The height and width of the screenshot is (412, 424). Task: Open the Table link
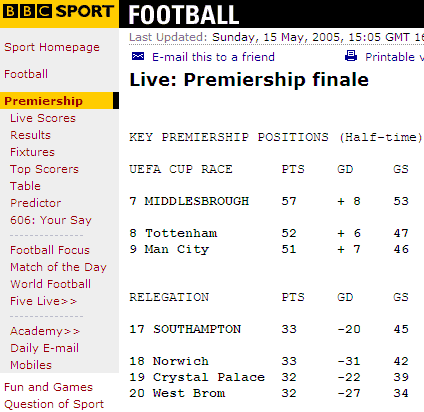[x=25, y=186]
